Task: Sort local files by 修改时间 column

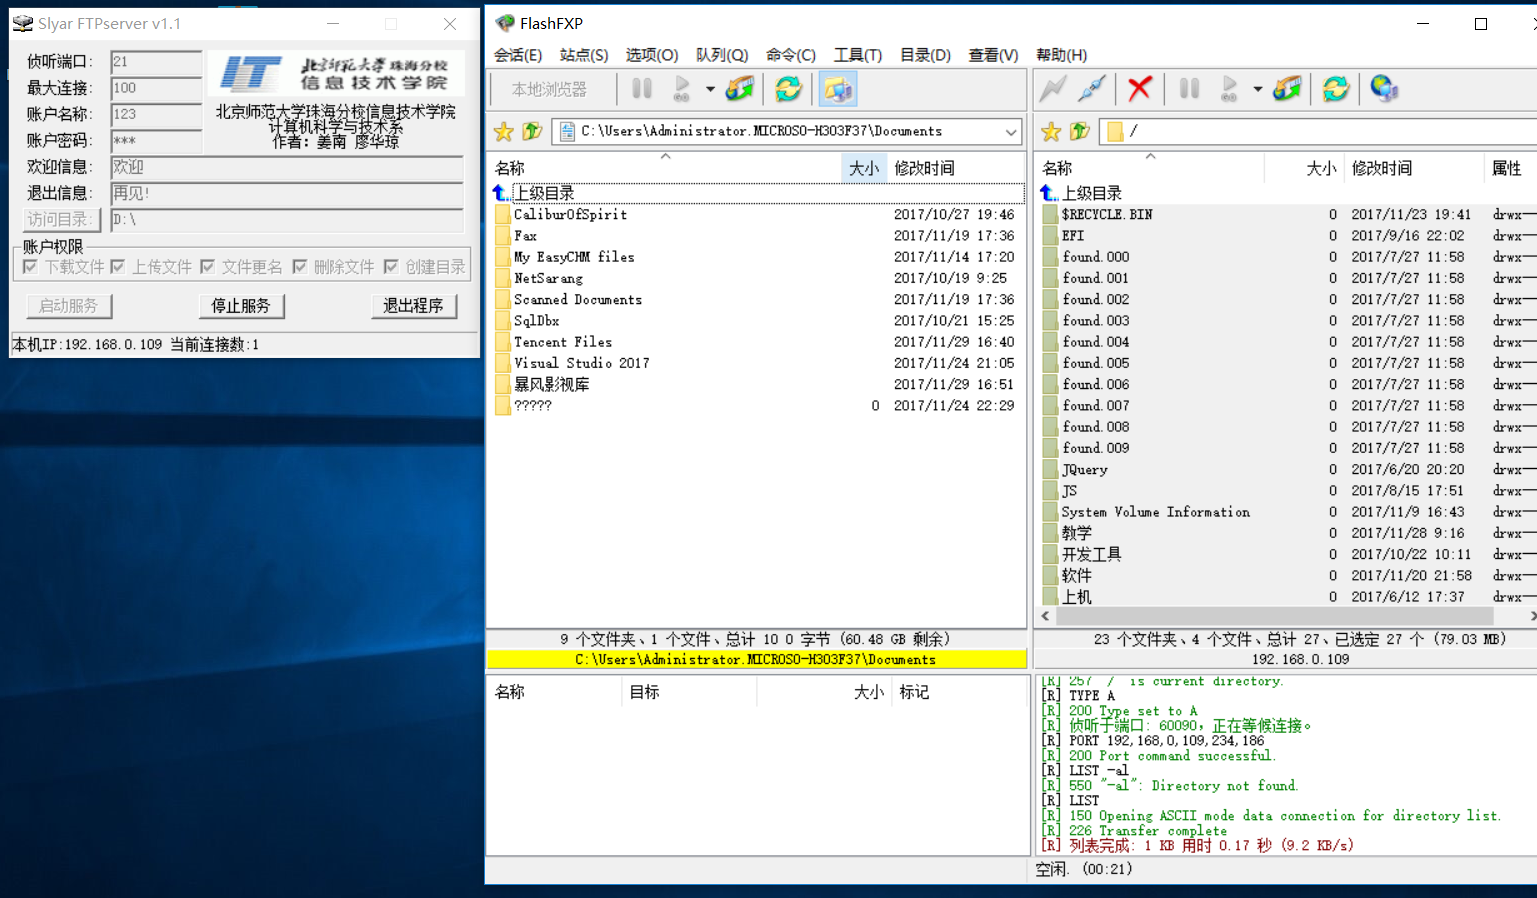Action: point(924,168)
